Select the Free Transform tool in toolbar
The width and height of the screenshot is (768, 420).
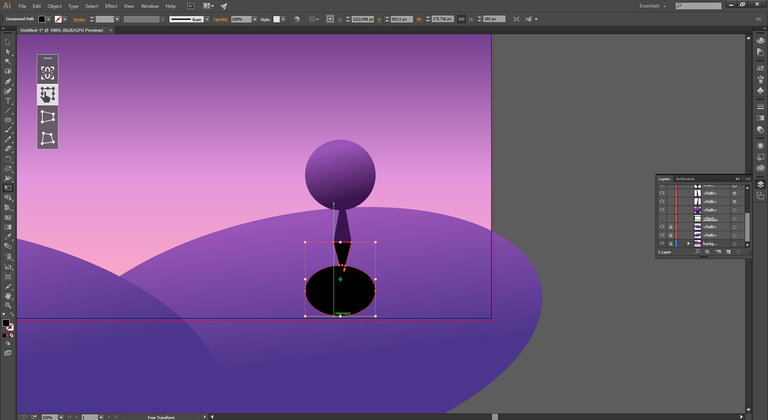click(x=8, y=188)
